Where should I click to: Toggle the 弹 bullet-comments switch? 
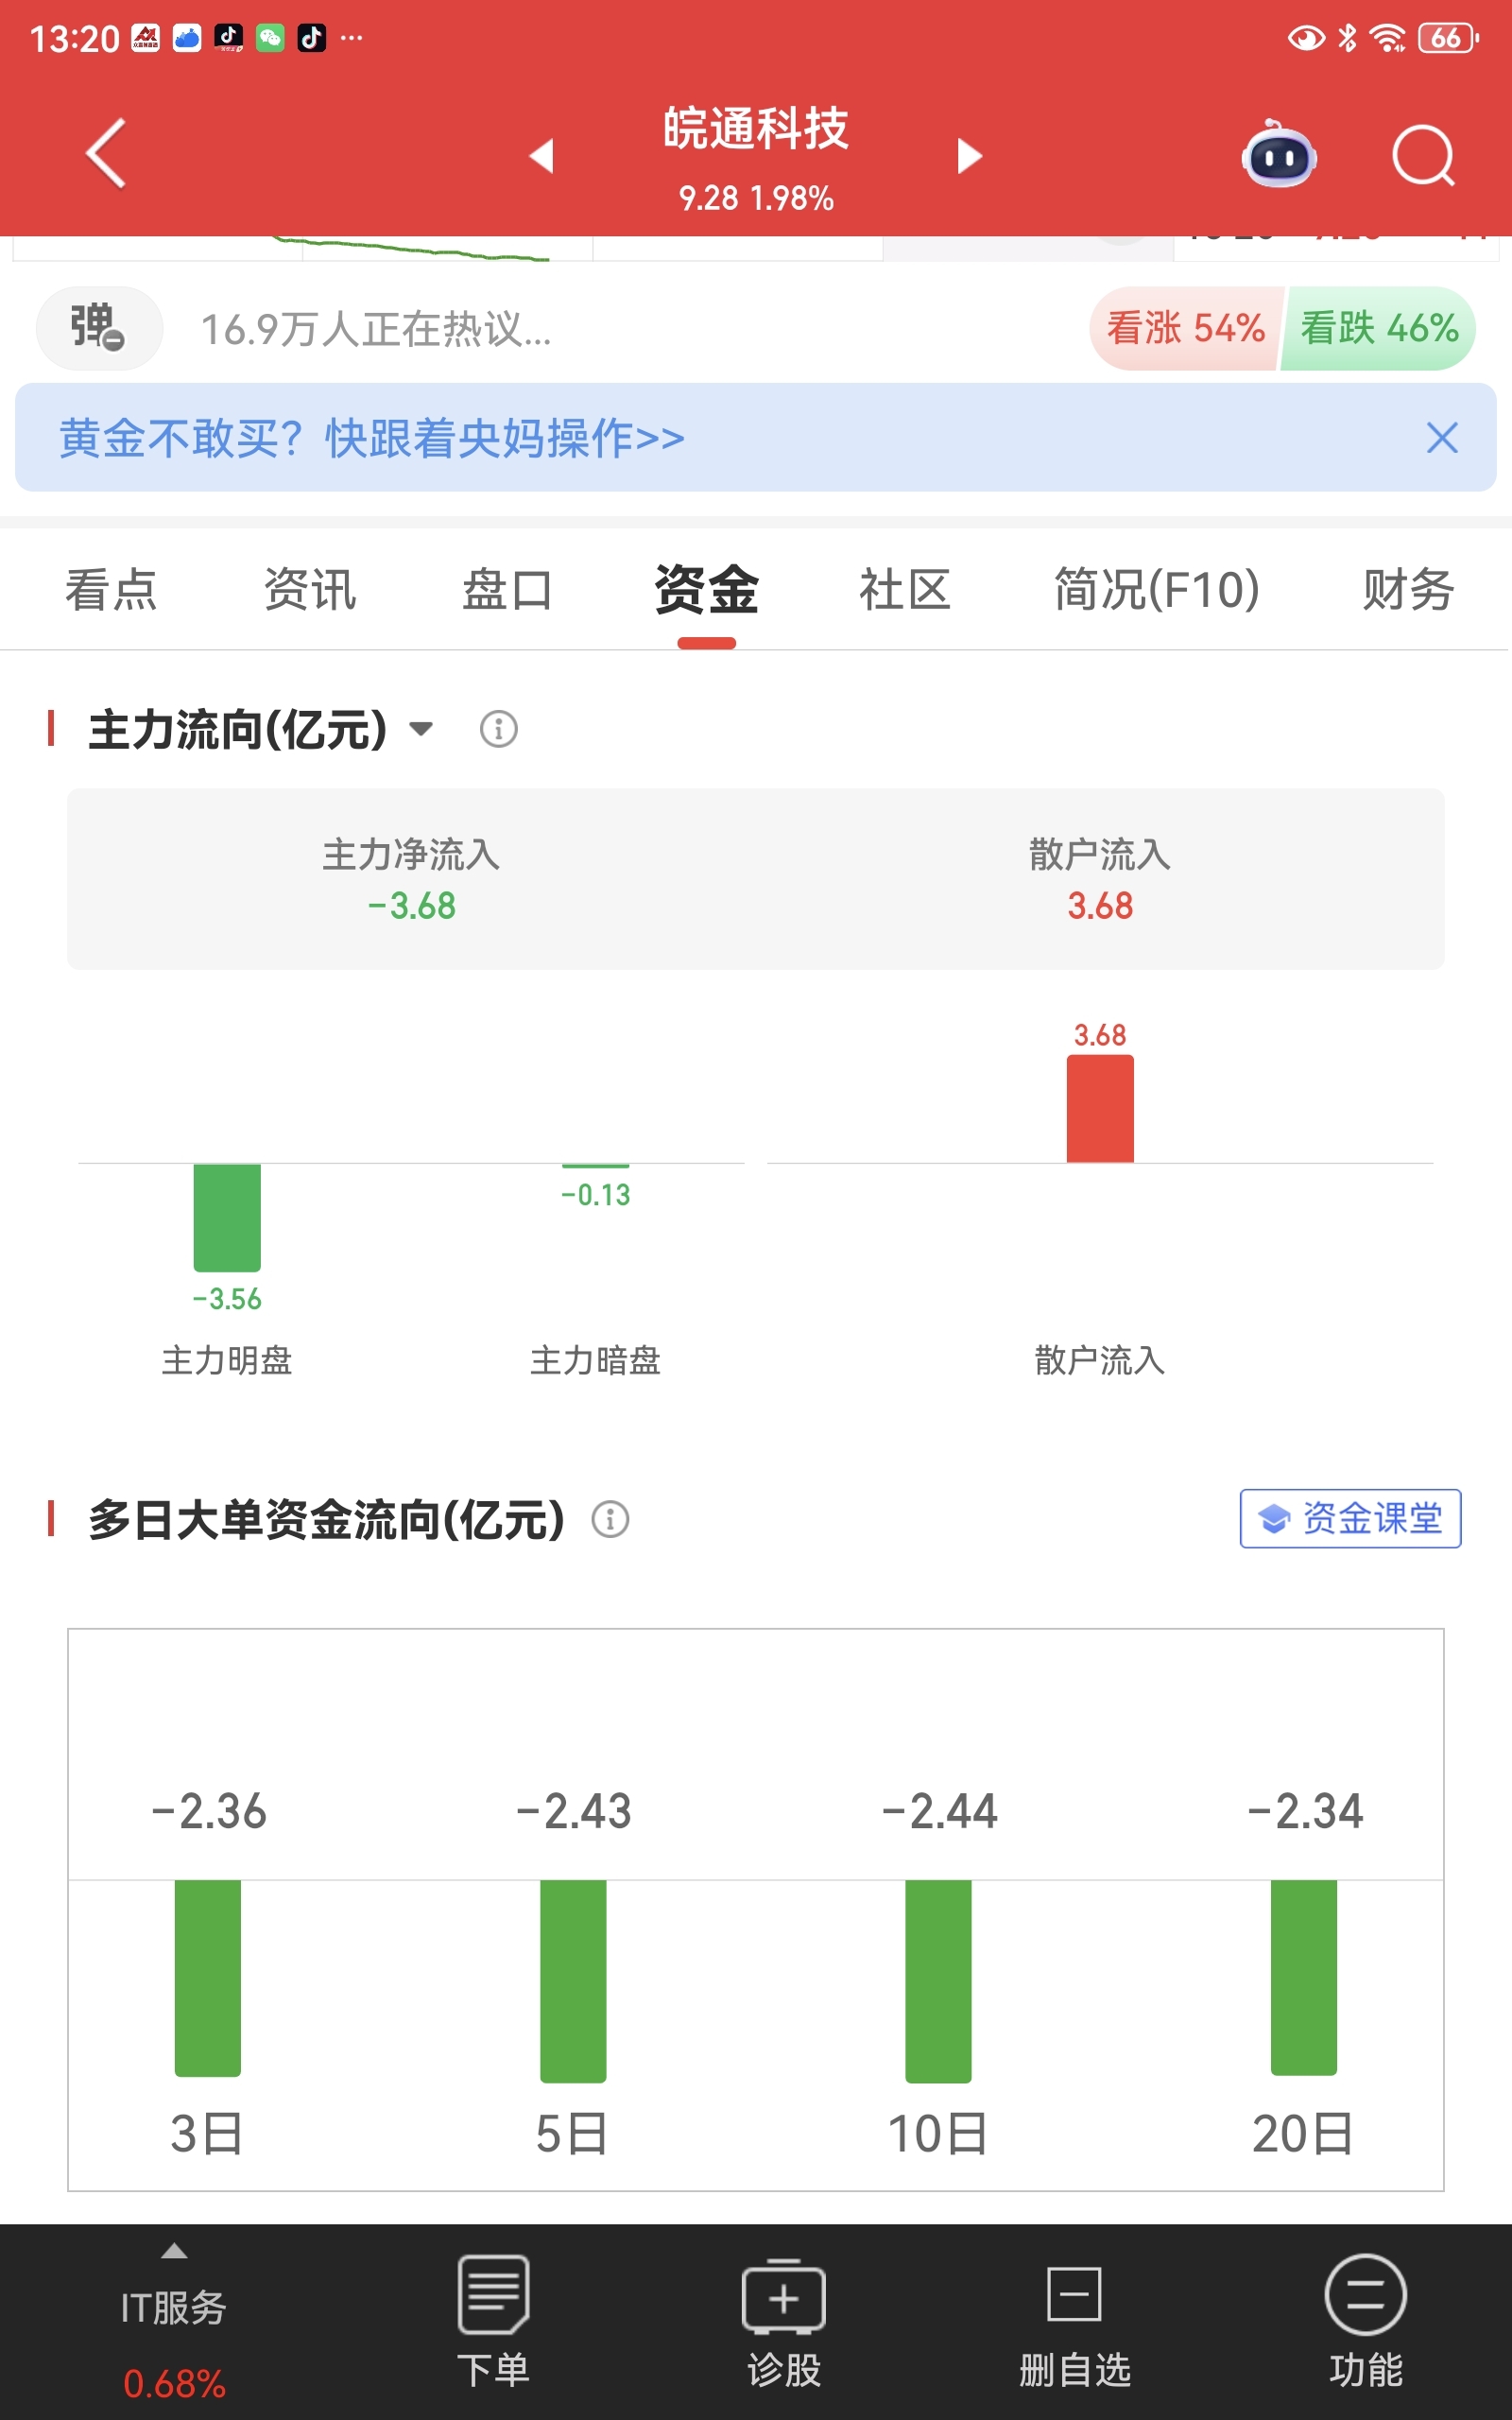tap(99, 328)
